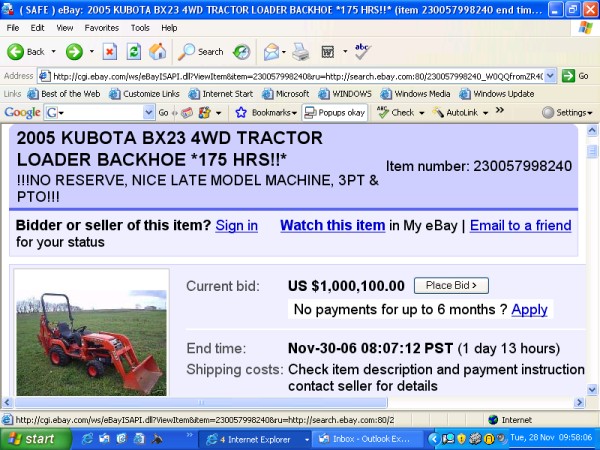Image resolution: width=600 pixels, height=450 pixels.
Task: Open the View menu
Action: pos(65,28)
